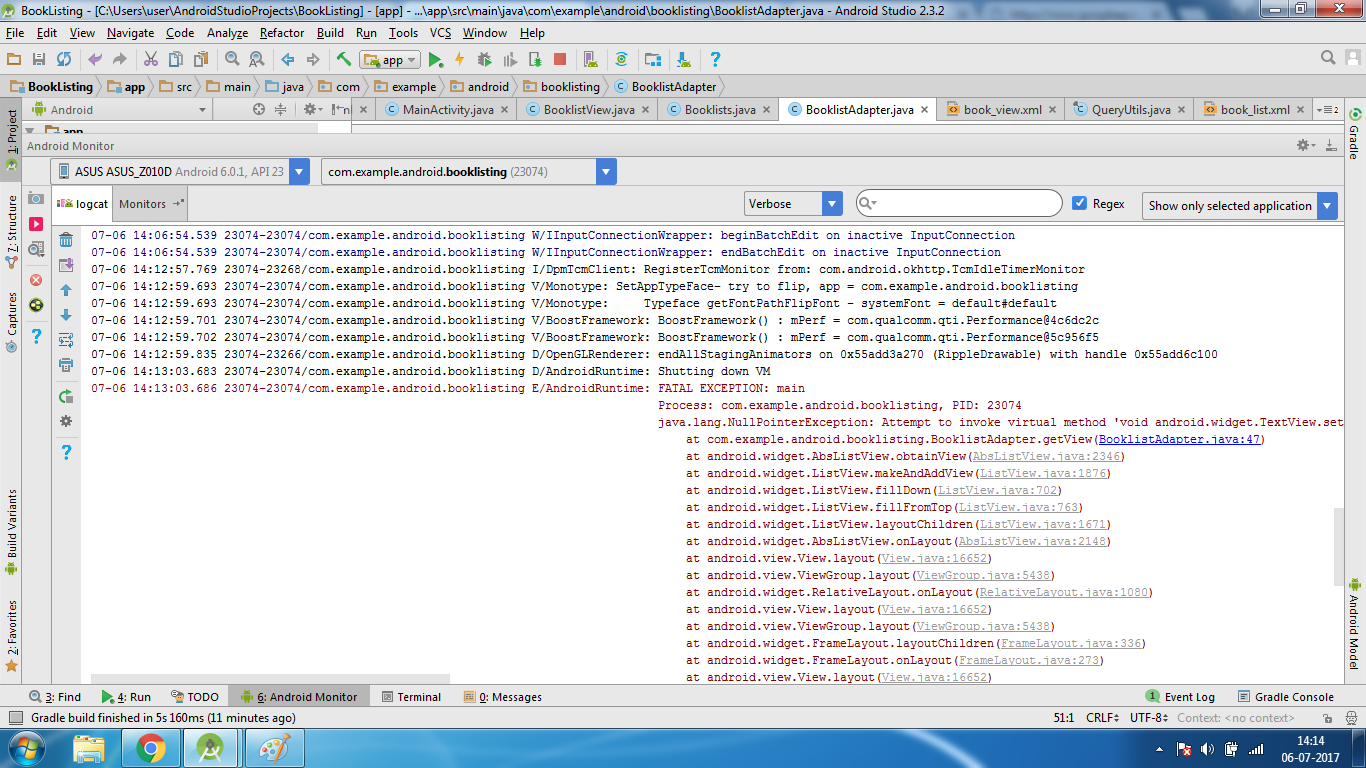The height and width of the screenshot is (768, 1366).
Task: Open AVD Manager from toolbar
Action: [590, 60]
